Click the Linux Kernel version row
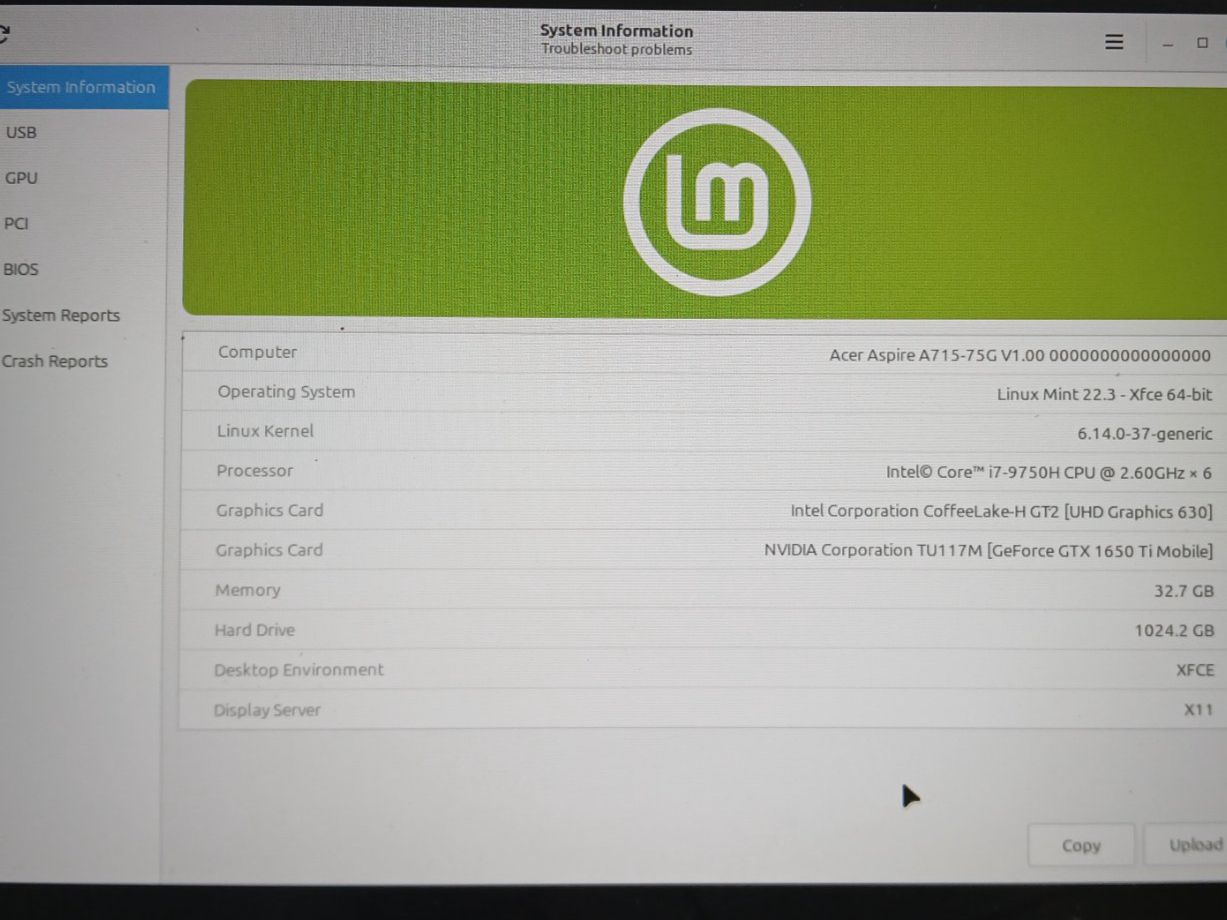The width and height of the screenshot is (1227, 920). (x=704, y=432)
